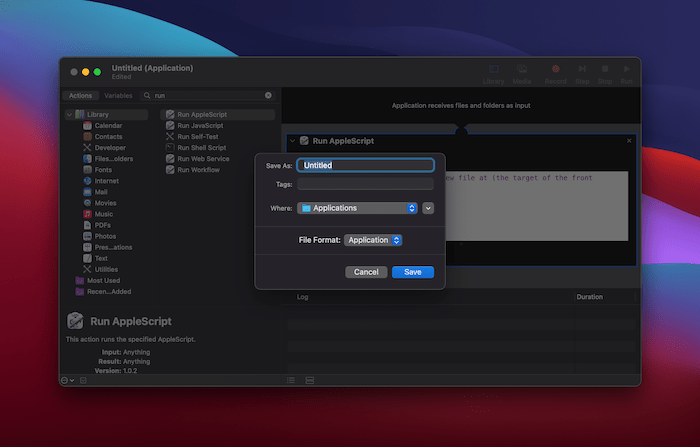Open the Media toolbar button
The height and width of the screenshot is (447, 700).
[522, 74]
